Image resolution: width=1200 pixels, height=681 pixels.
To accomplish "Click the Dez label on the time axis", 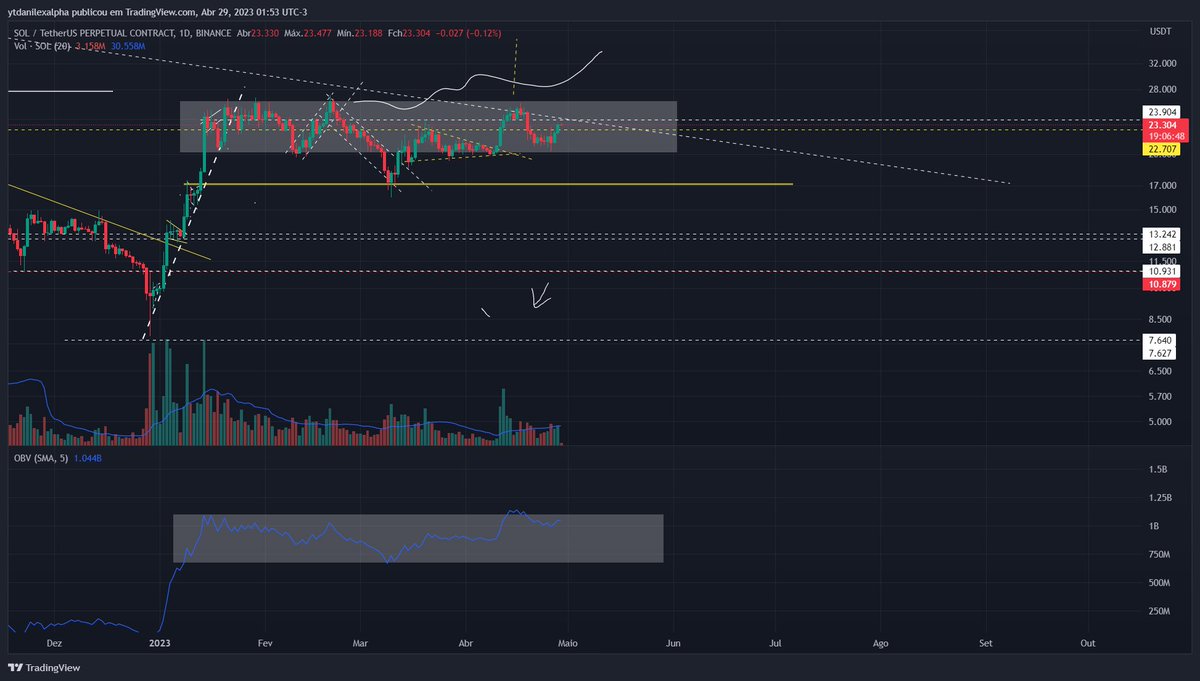I will tap(55, 645).
